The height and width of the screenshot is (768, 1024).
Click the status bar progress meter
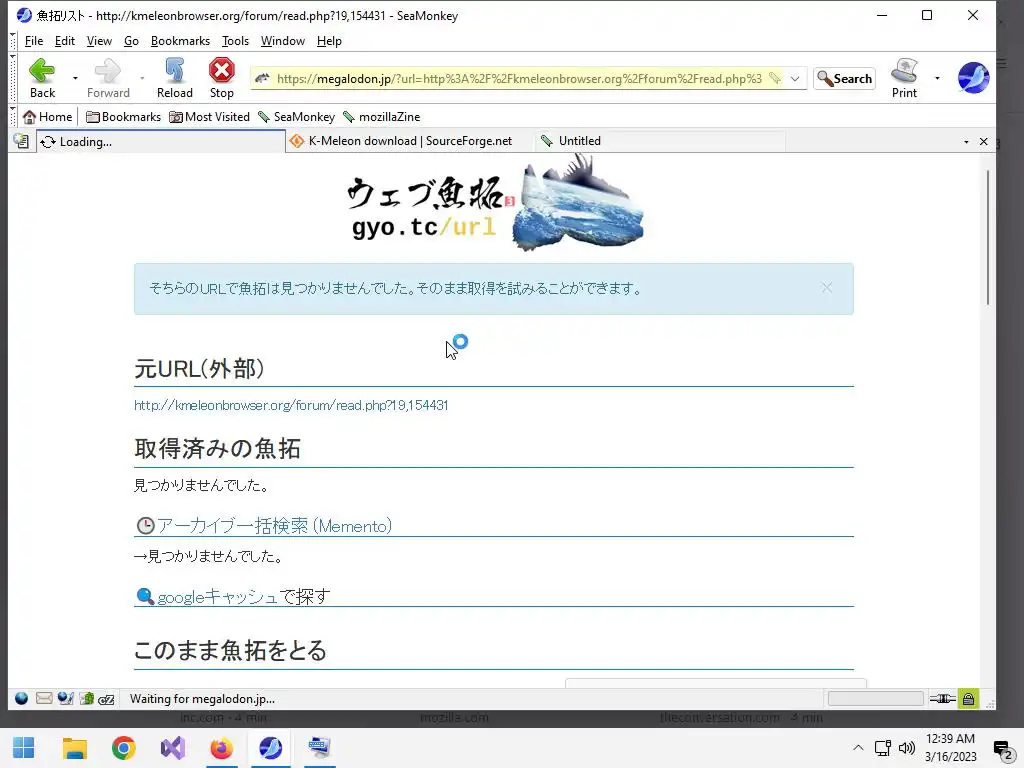coord(875,699)
